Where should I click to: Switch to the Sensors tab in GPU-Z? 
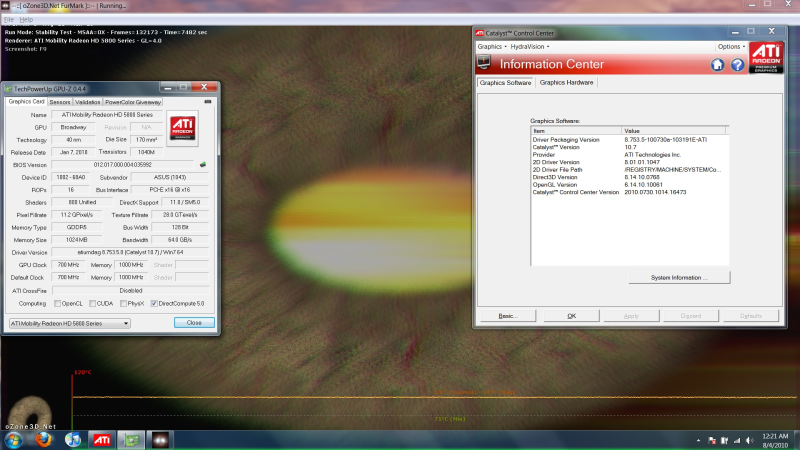point(60,102)
